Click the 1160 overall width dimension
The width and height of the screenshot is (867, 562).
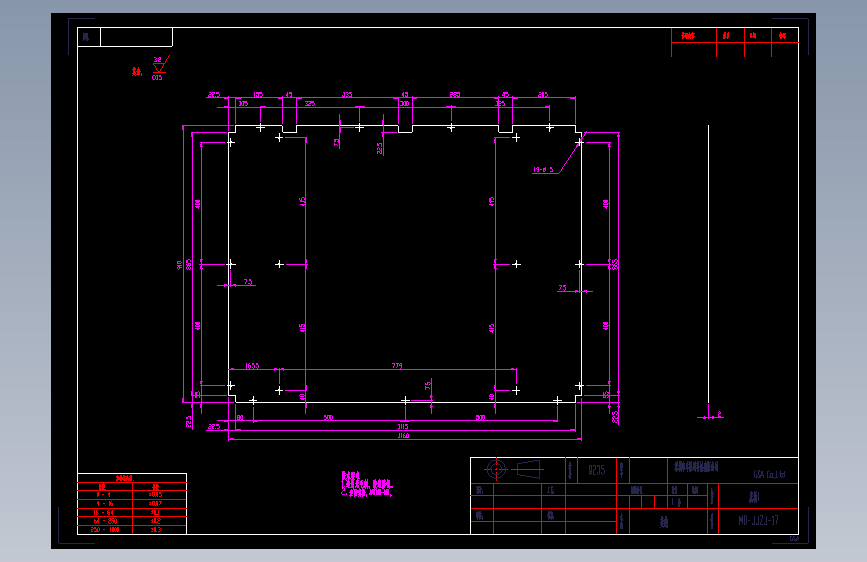pos(403,436)
